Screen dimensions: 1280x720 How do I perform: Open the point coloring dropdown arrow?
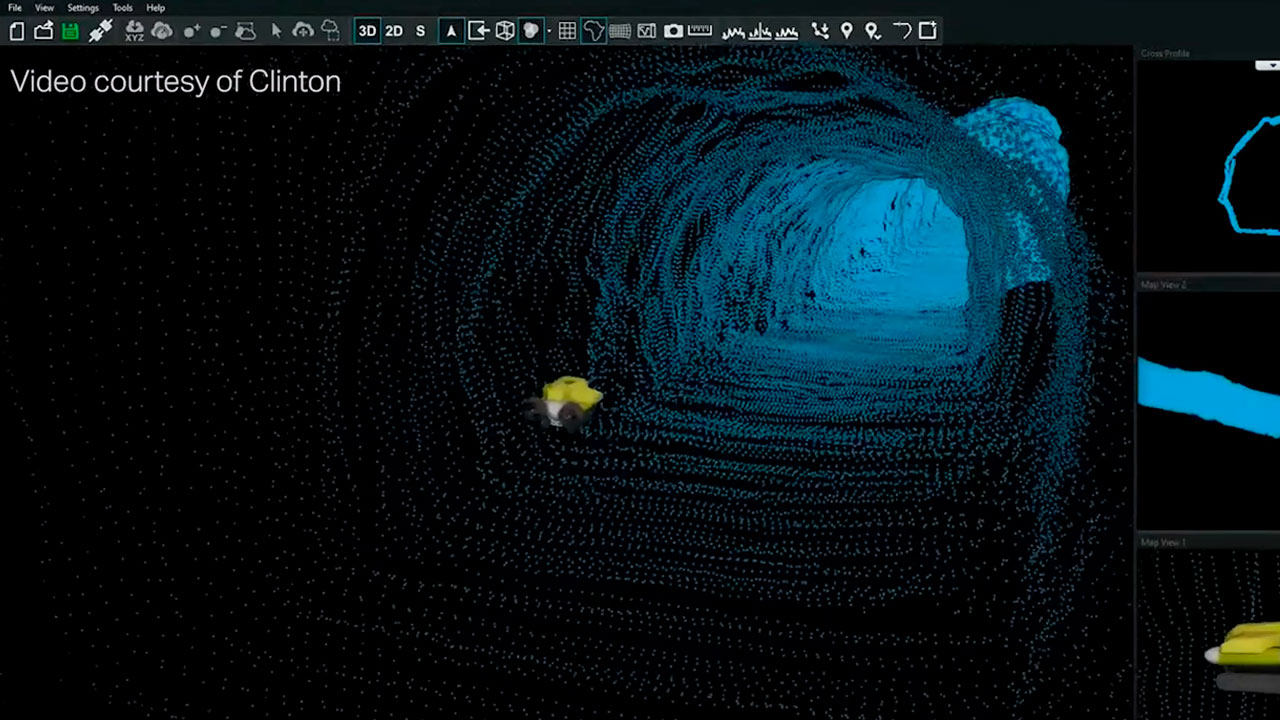549,32
